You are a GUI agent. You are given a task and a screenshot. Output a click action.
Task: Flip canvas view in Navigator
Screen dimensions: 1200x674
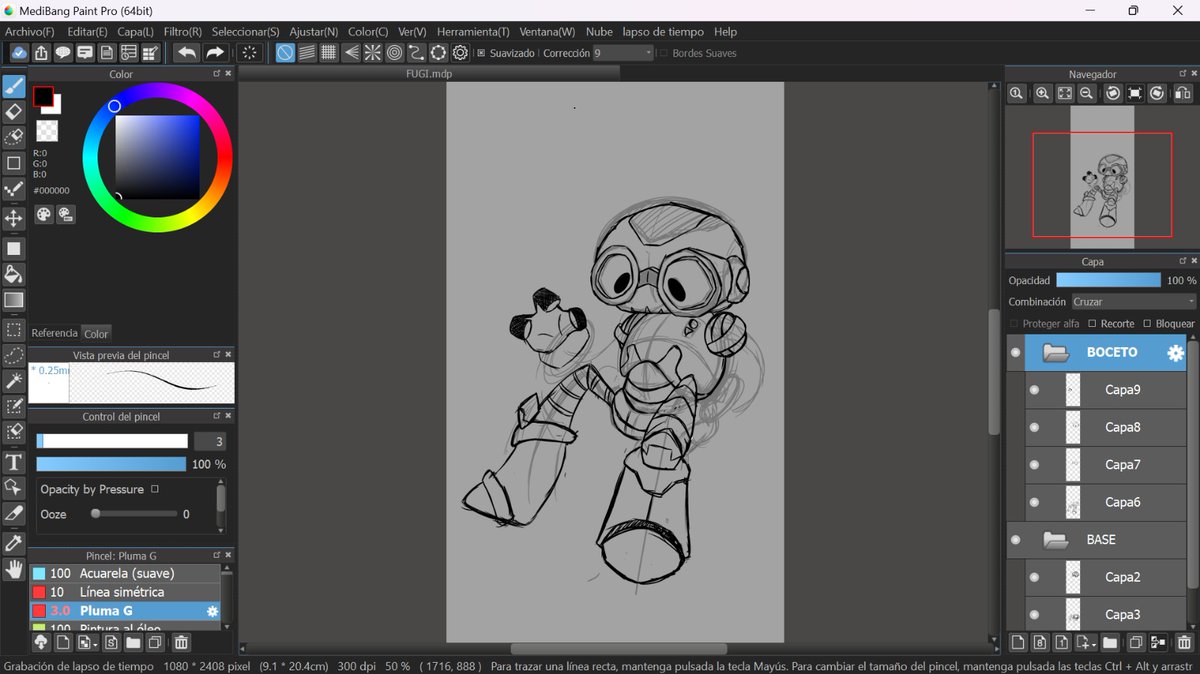click(x=1183, y=93)
